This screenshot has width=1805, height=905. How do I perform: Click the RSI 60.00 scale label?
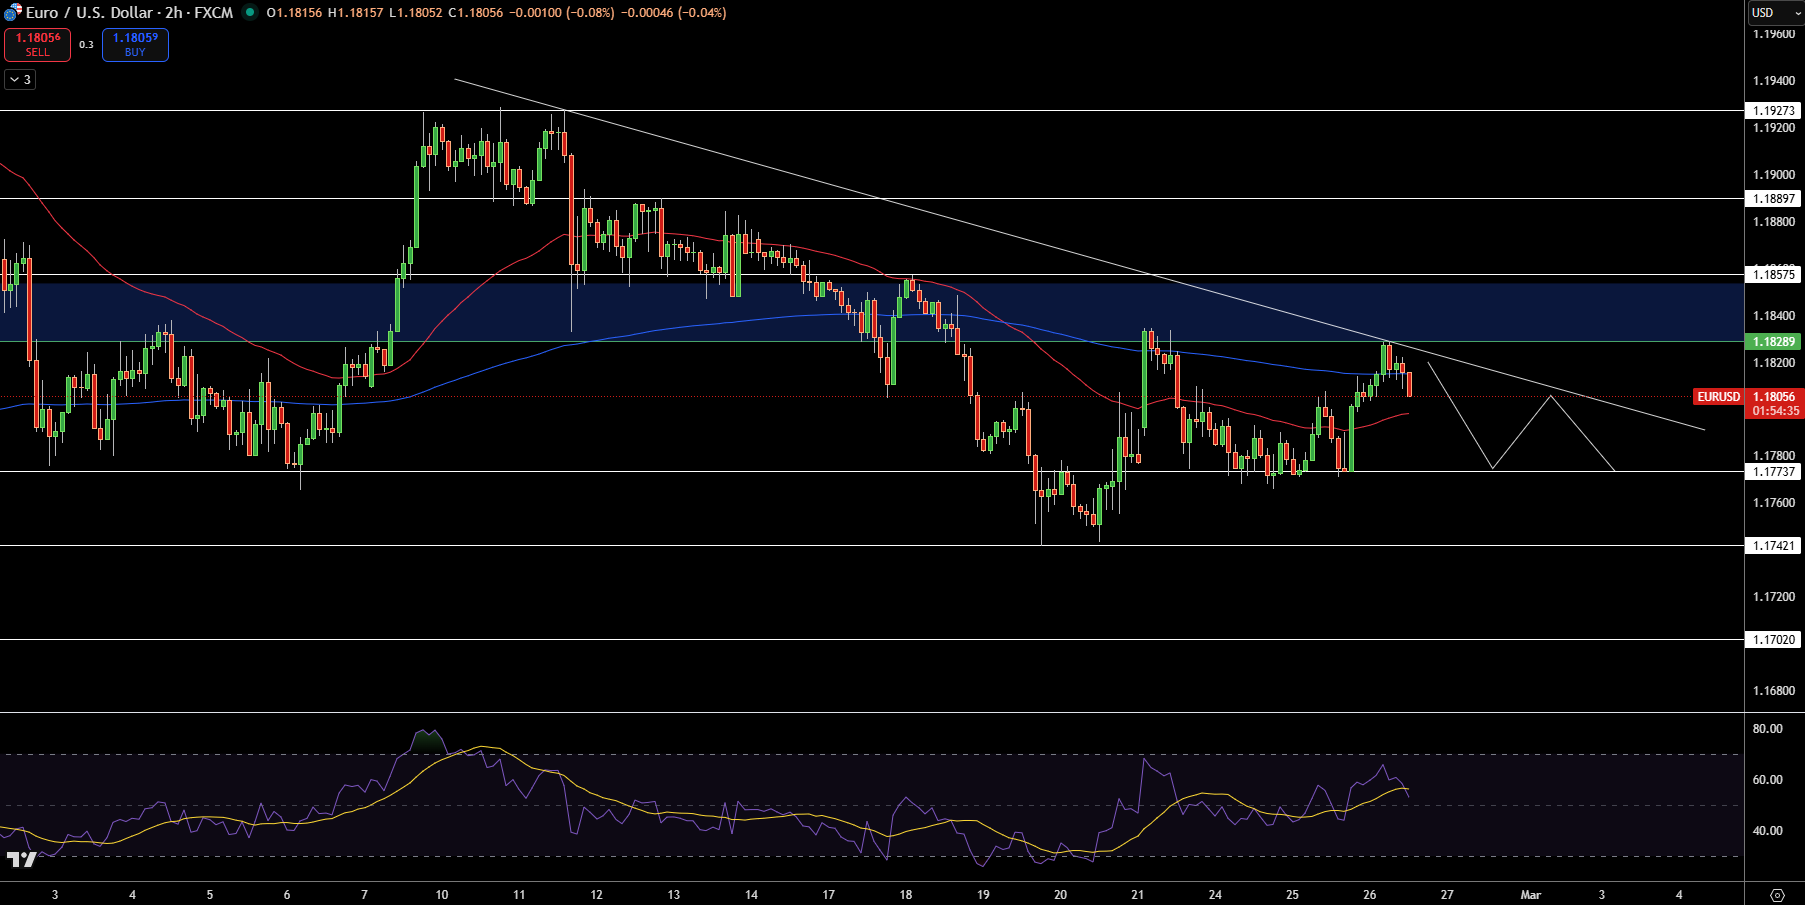coord(1767,780)
